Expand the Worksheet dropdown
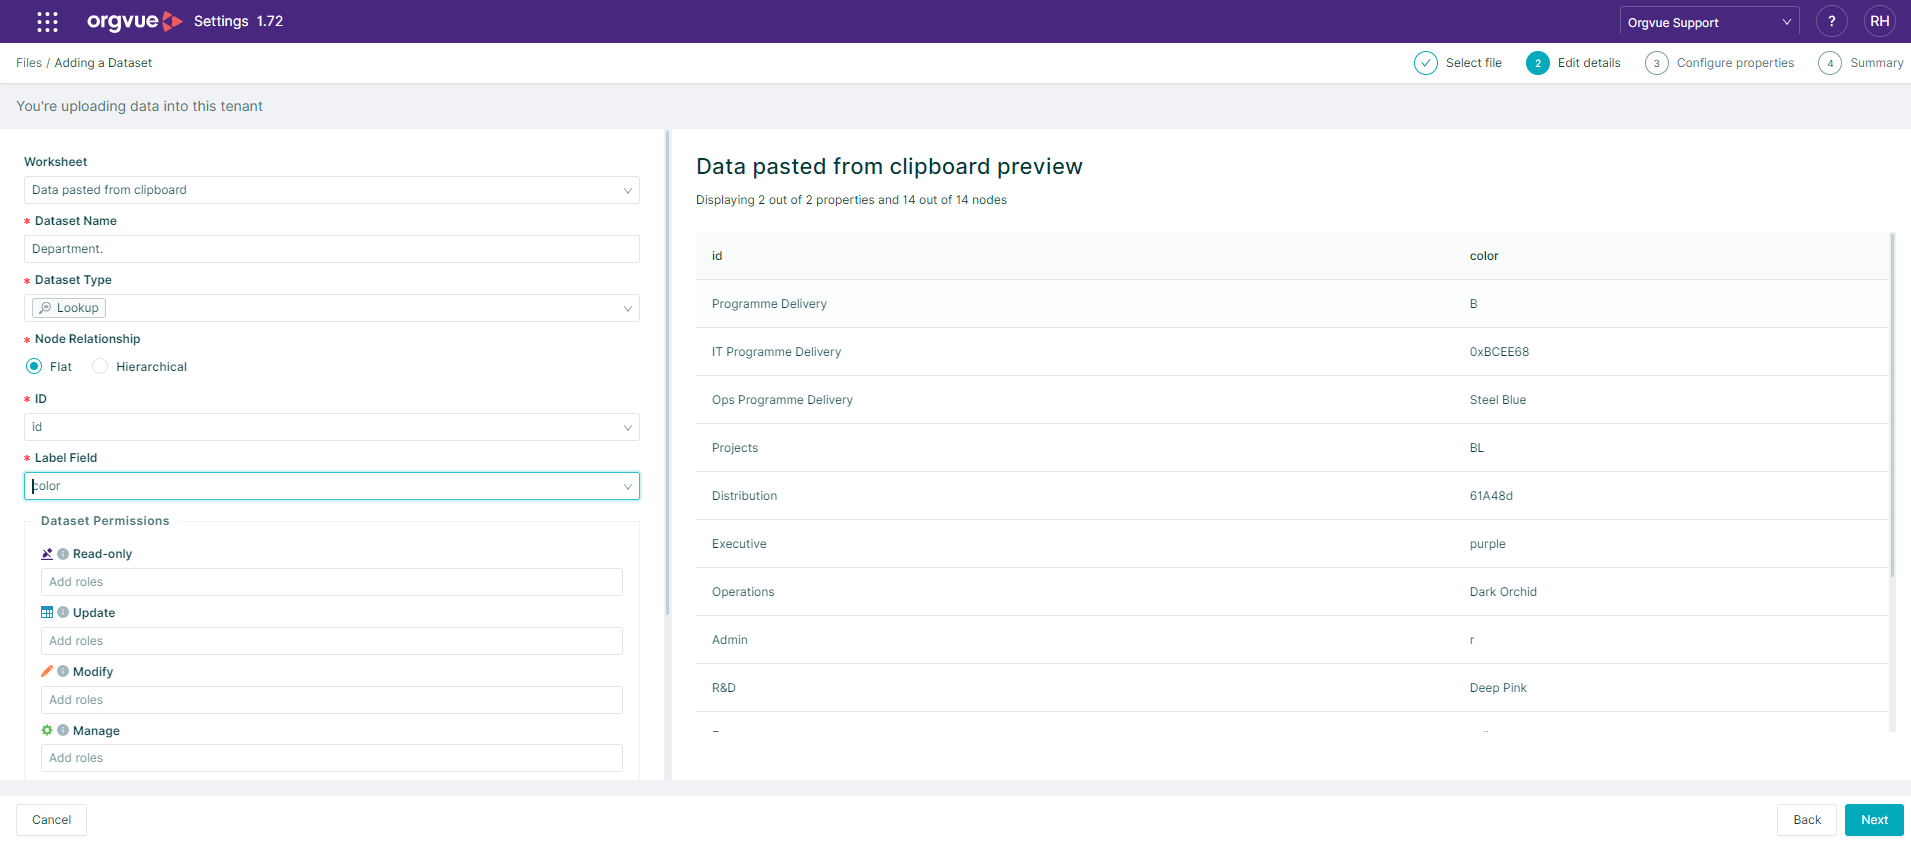The height and width of the screenshot is (841, 1911). 331,190
